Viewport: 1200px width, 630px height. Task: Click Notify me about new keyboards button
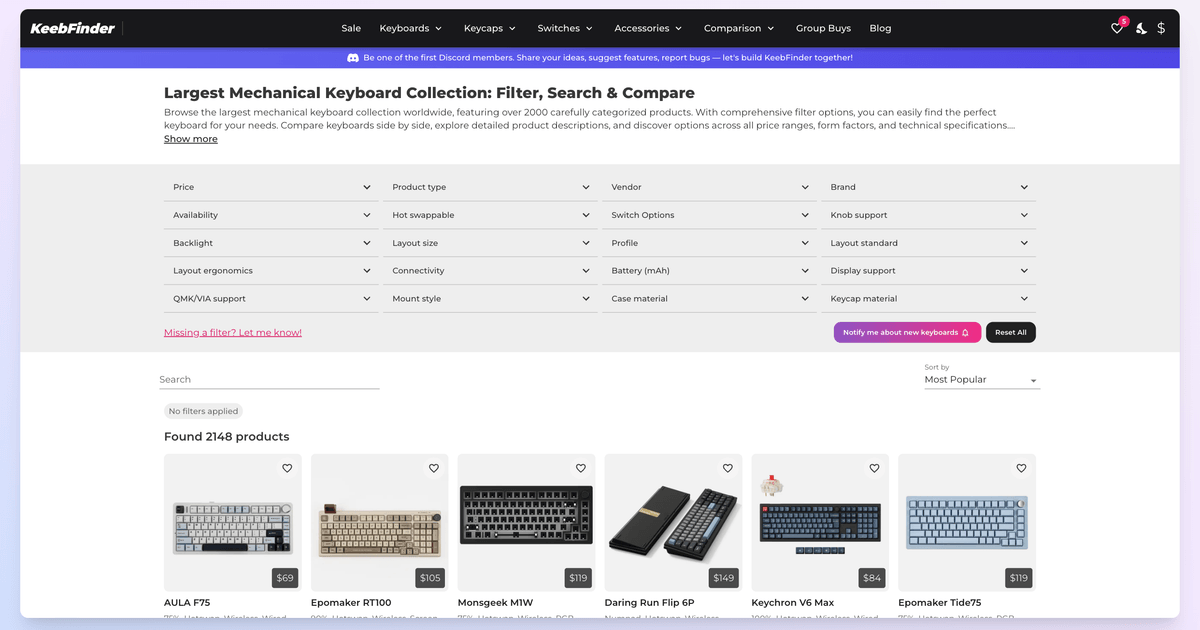click(907, 332)
